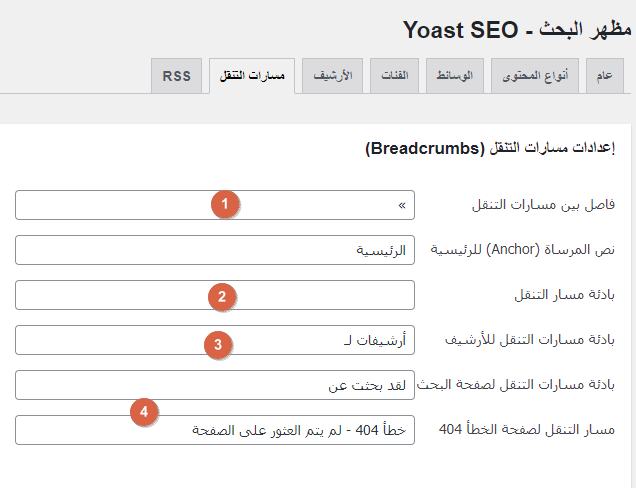This screenshot has height=488, width=636.
Task: Click the search prefix field لقد بحثت عن
Action: point(215,385)
